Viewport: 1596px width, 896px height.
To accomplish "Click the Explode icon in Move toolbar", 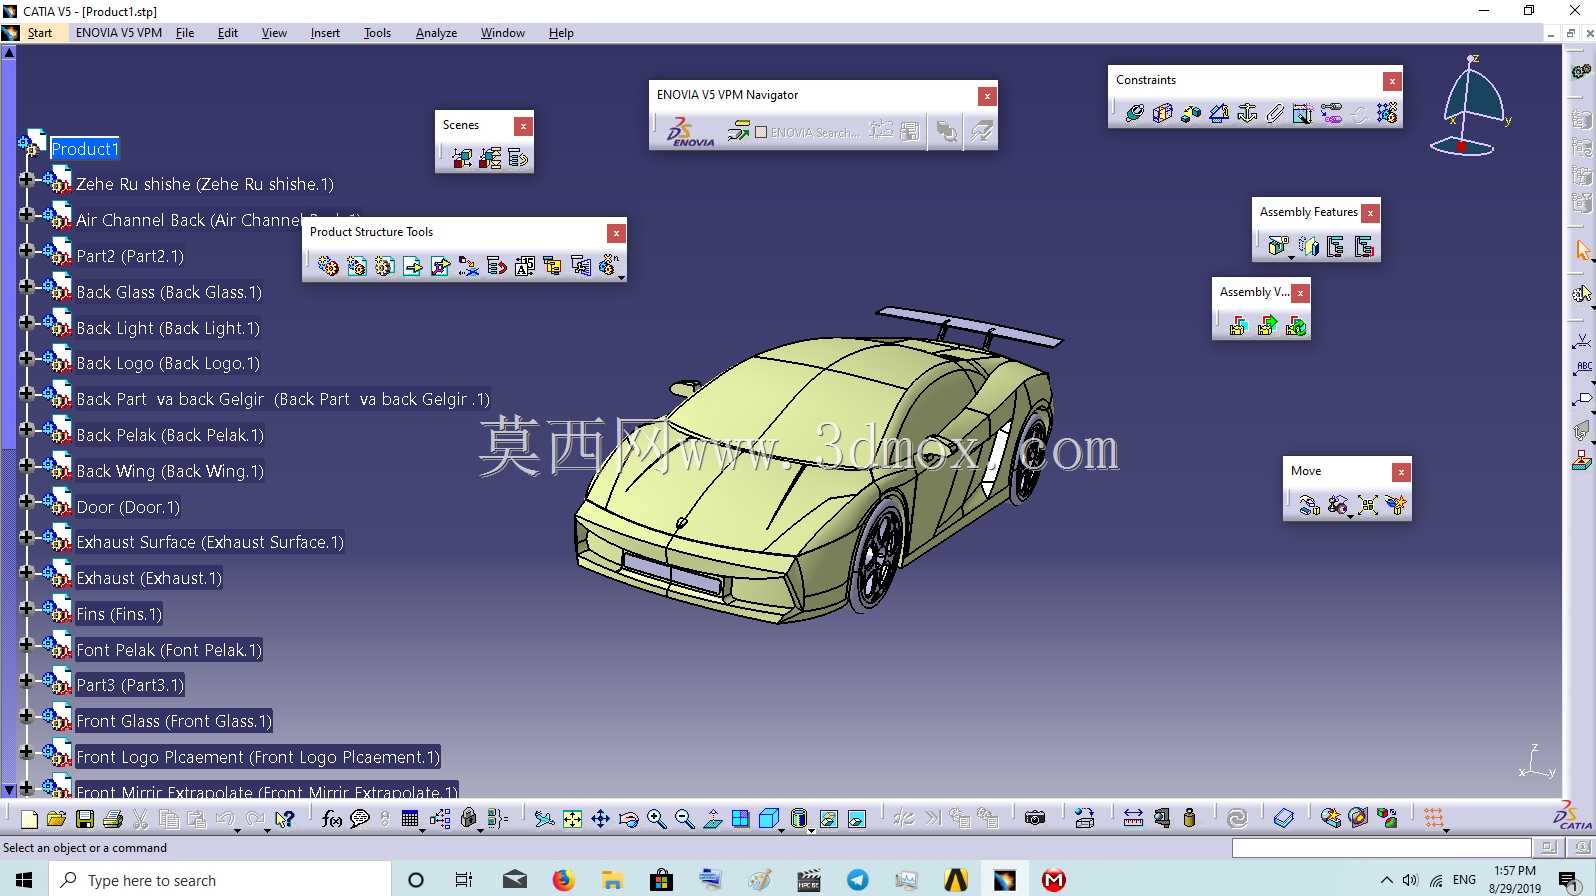I will pos(1368,505).
